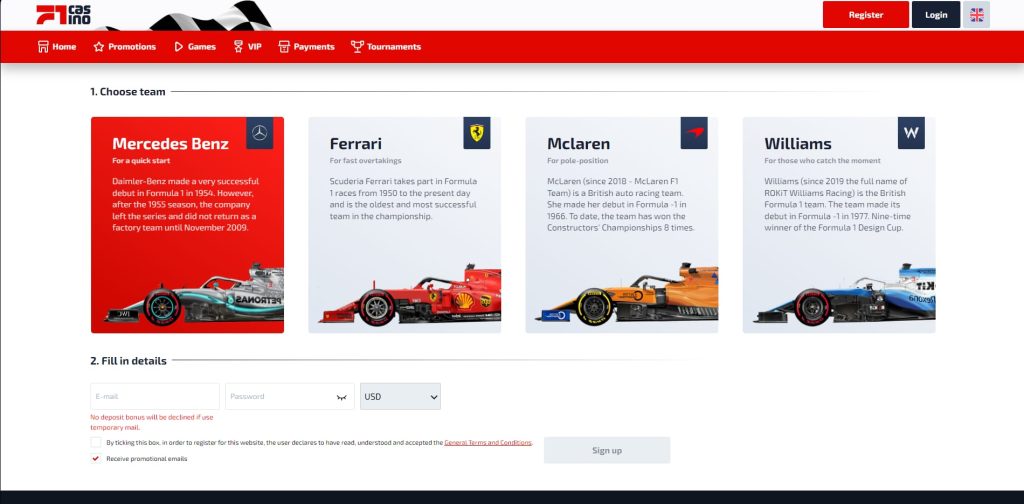Click the McLaren swoosh logo badge
1024x504 pixels.
point(694,133)
